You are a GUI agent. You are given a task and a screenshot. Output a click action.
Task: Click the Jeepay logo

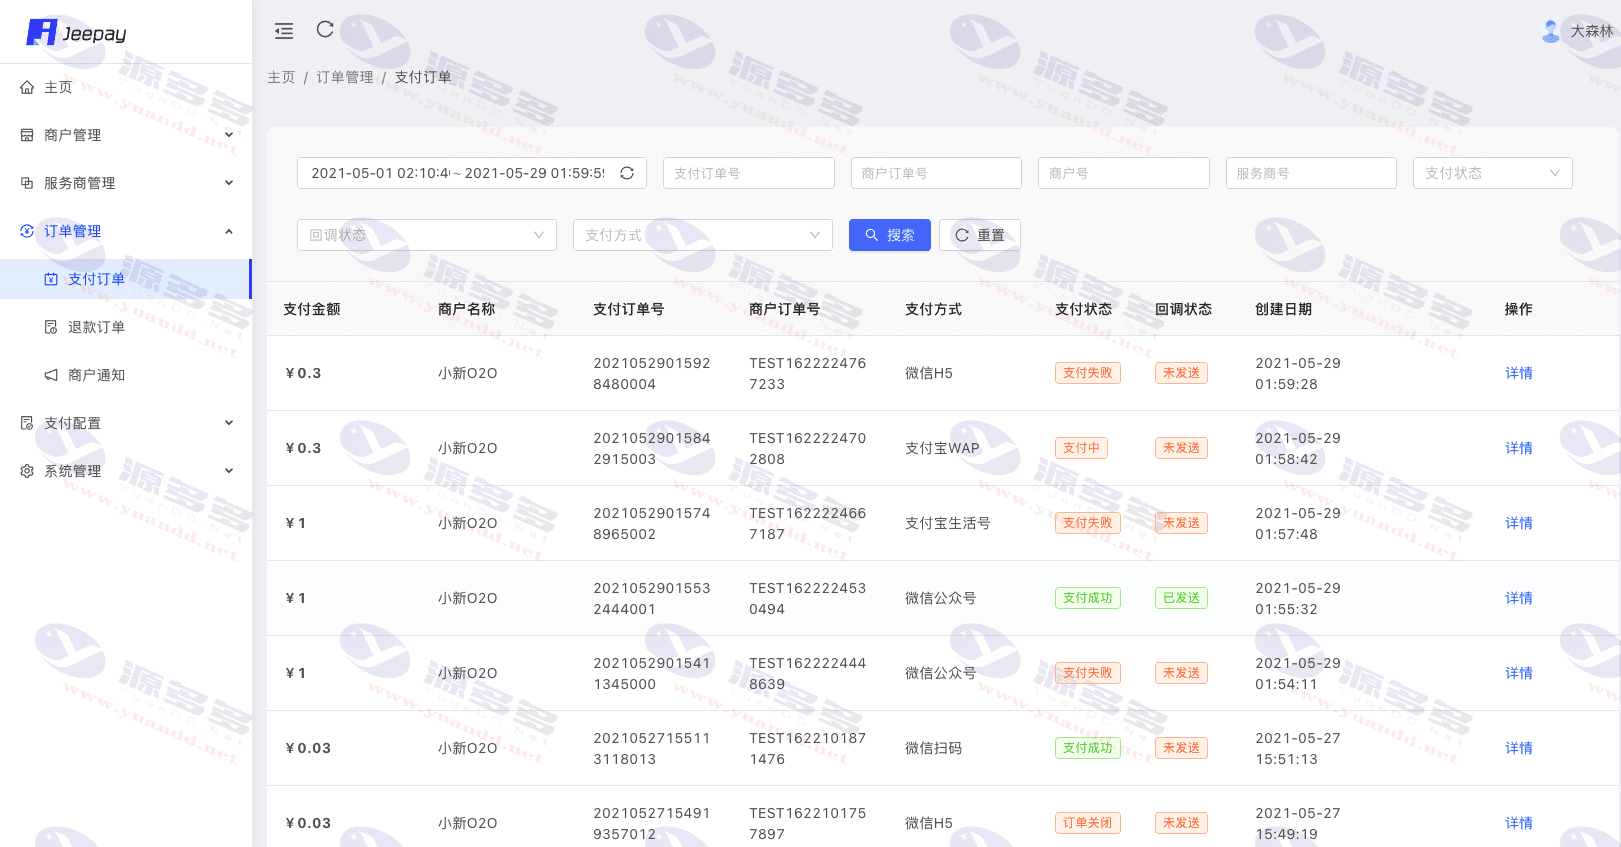(x=76, y=32)
